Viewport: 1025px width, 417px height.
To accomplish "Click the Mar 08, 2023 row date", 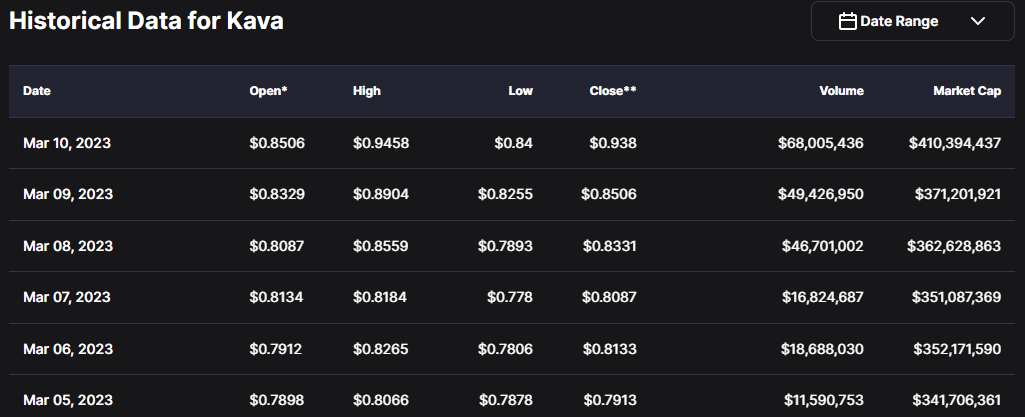I will [67, 246].
